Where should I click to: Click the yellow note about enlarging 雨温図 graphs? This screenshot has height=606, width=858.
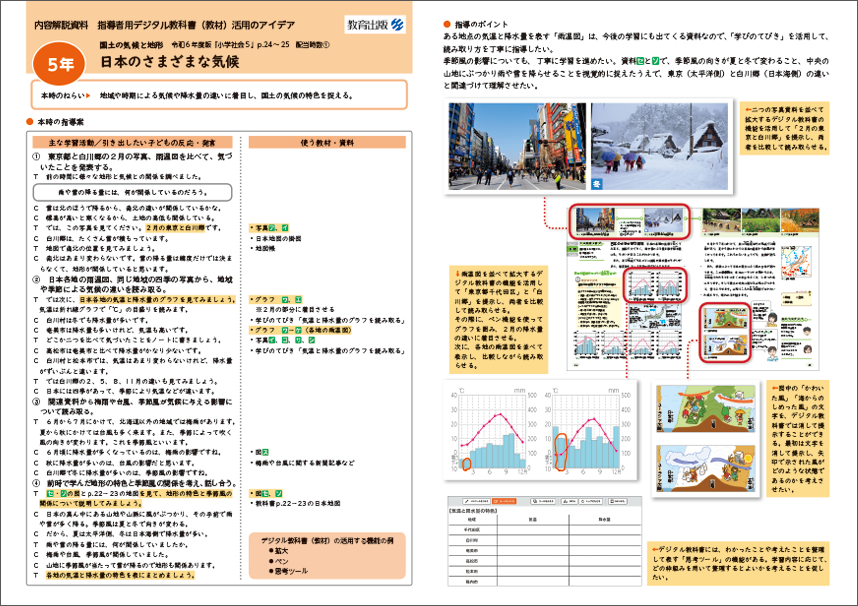point(498,320)
